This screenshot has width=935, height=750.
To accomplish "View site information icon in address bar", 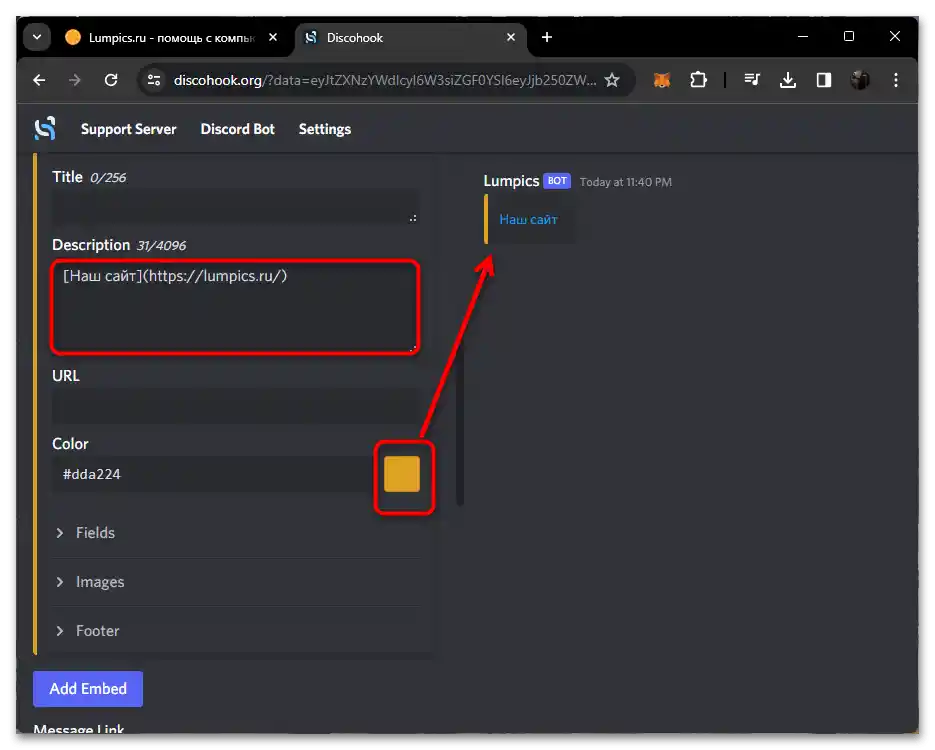I will click(154, 80).
